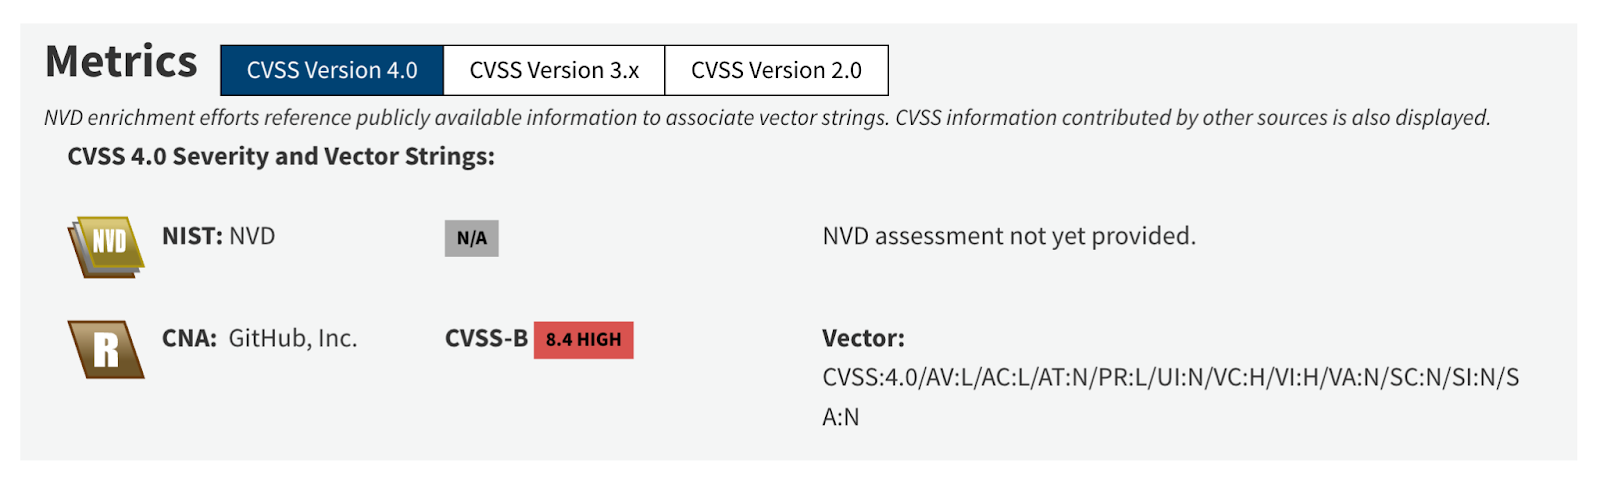Viewport: 1600px width, 482px height.
Task: Select the bold Vector: label
Action: [863, 338]
